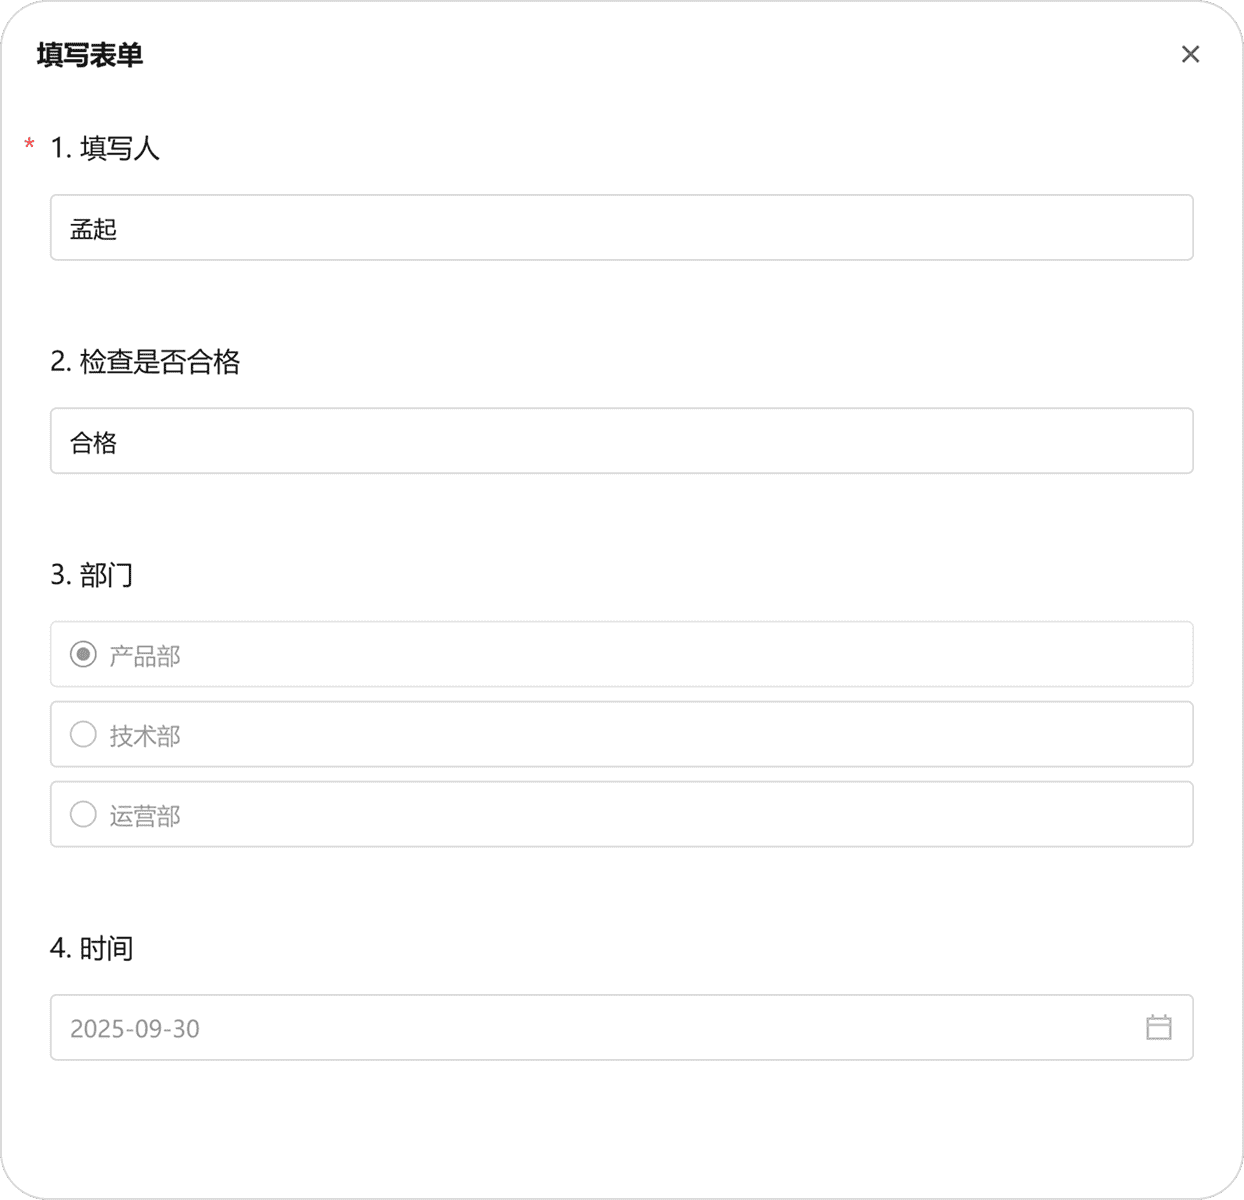Open the calendar date picker icon
Screen dimensions: 1244x1200
[x=1158, y=1027]
